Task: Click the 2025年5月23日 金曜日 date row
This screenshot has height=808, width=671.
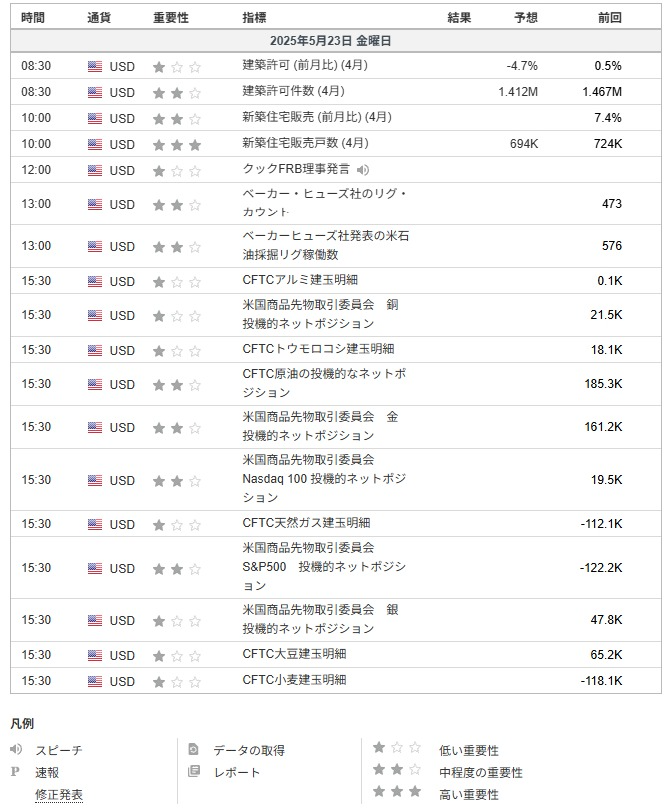Action: click(331, 41)
